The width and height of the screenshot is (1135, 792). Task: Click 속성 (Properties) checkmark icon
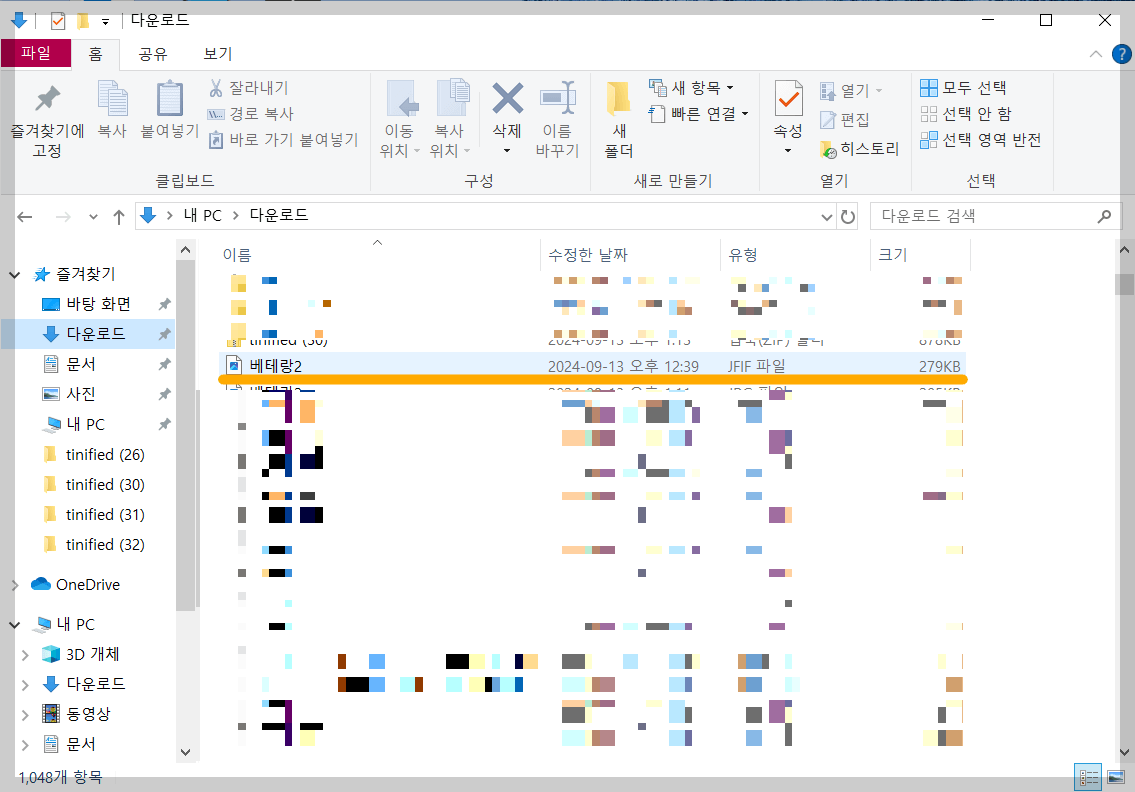tap(788, 99)
